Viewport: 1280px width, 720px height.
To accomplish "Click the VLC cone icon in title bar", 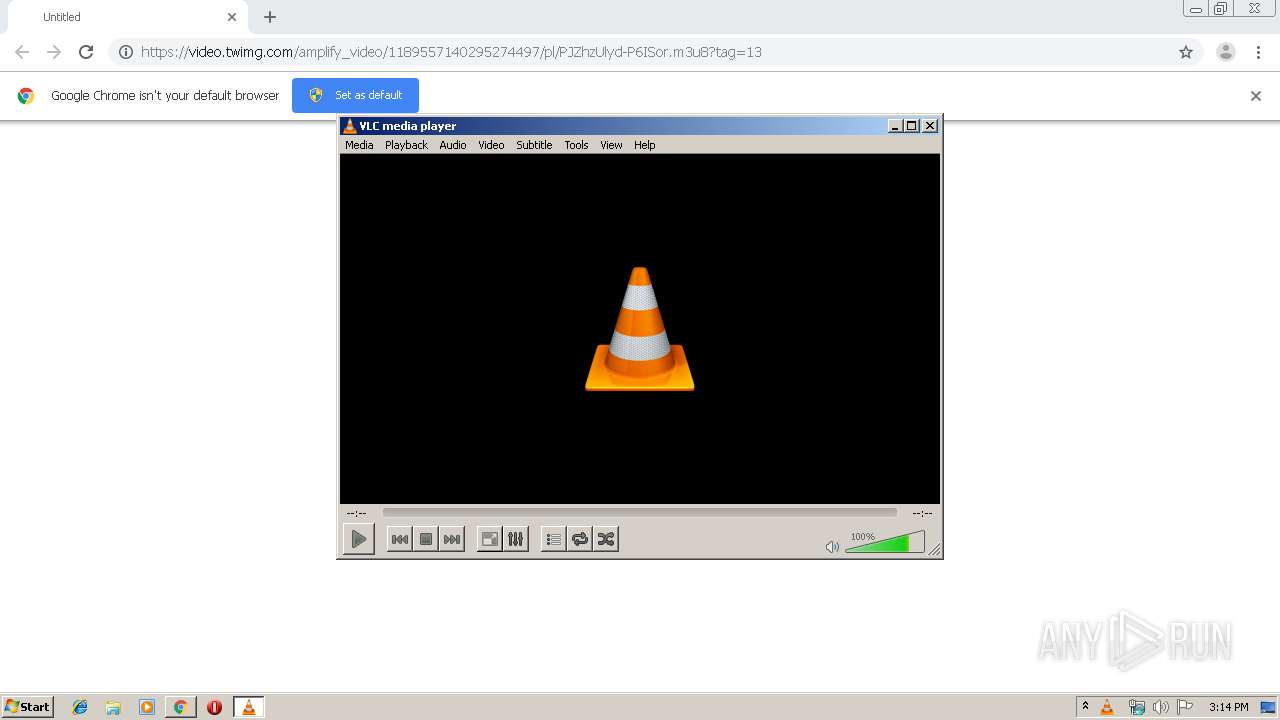I will (x=349, y=126).
